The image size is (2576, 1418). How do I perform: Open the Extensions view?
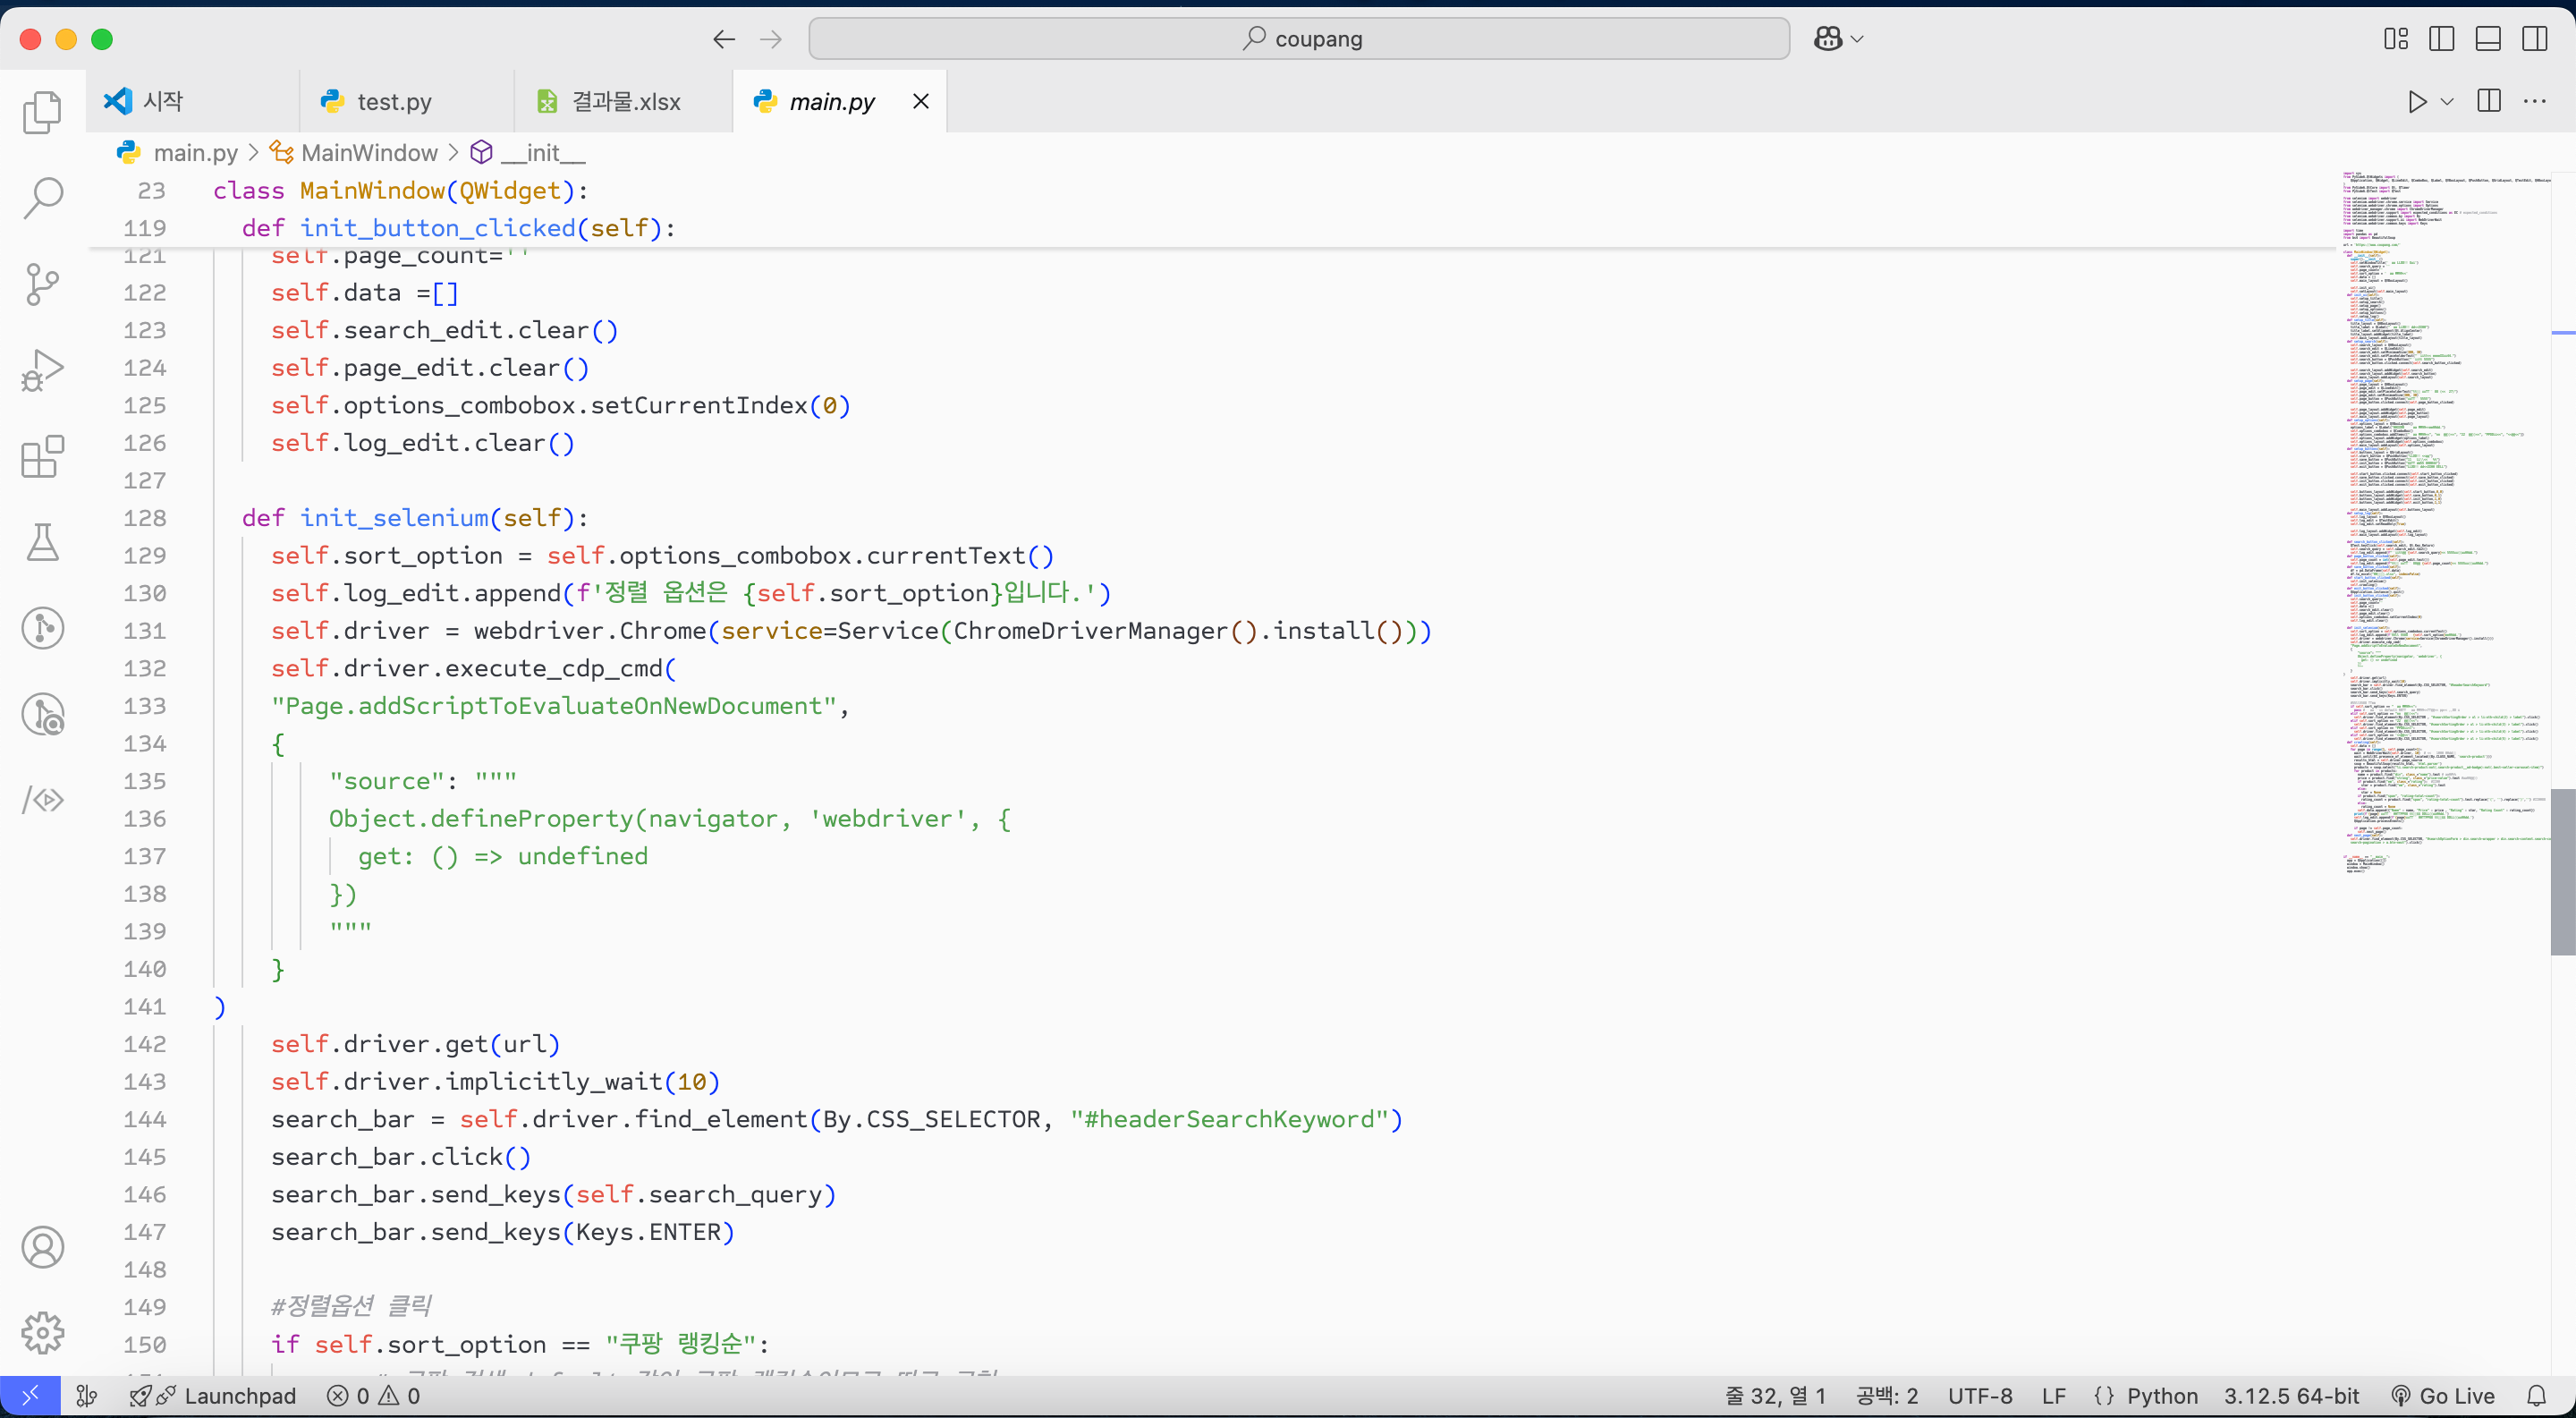pos(42,457)
